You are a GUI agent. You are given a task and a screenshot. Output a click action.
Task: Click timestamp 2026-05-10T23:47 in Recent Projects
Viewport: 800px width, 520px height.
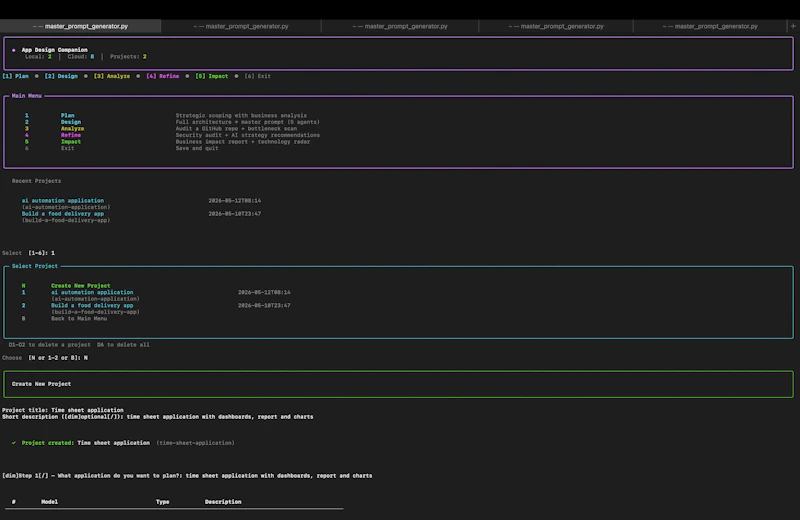(235, 214)
